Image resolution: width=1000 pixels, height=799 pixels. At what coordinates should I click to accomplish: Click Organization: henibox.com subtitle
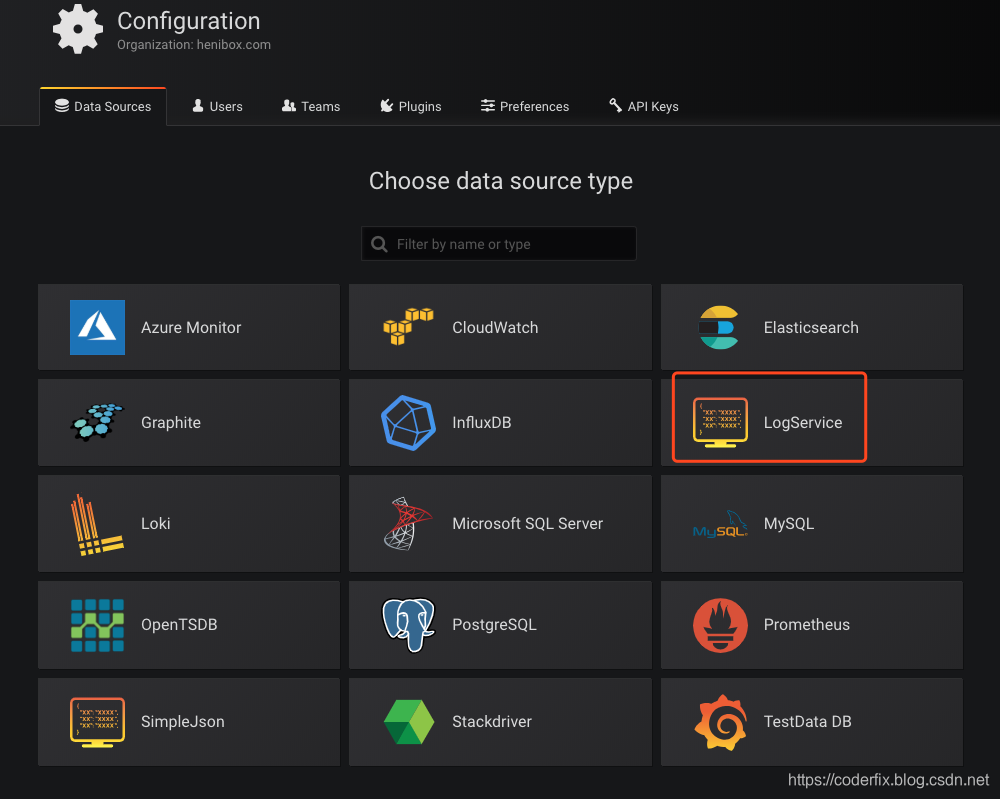point(194,45)
